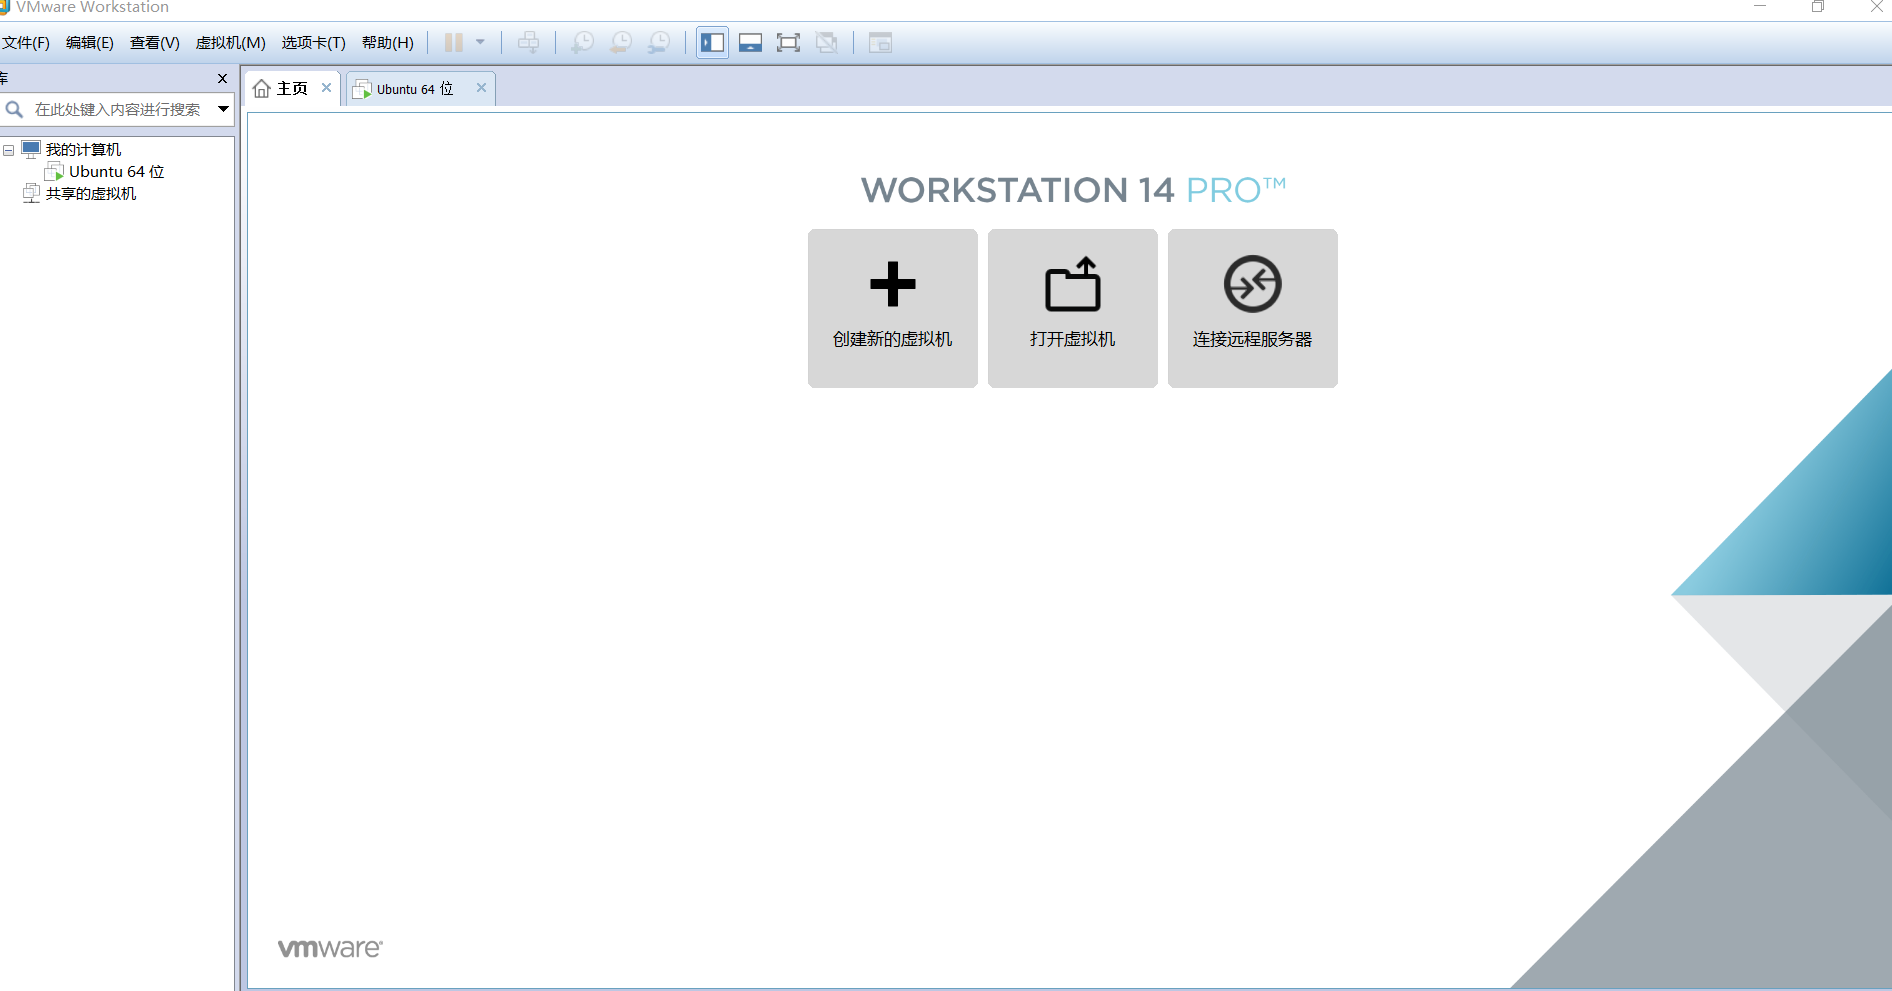Click the 创建新的虚拟机 button

[x=893, y=308]
